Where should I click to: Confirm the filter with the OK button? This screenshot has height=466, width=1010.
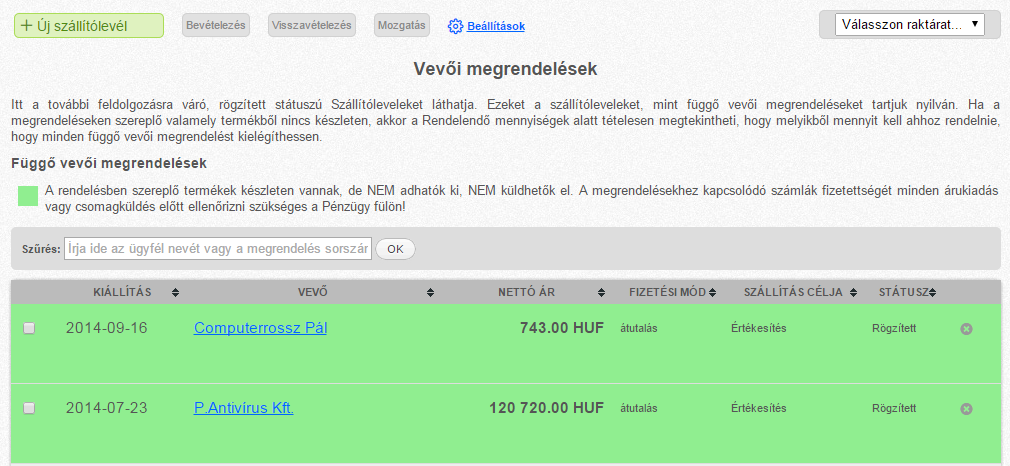point(395,249)
